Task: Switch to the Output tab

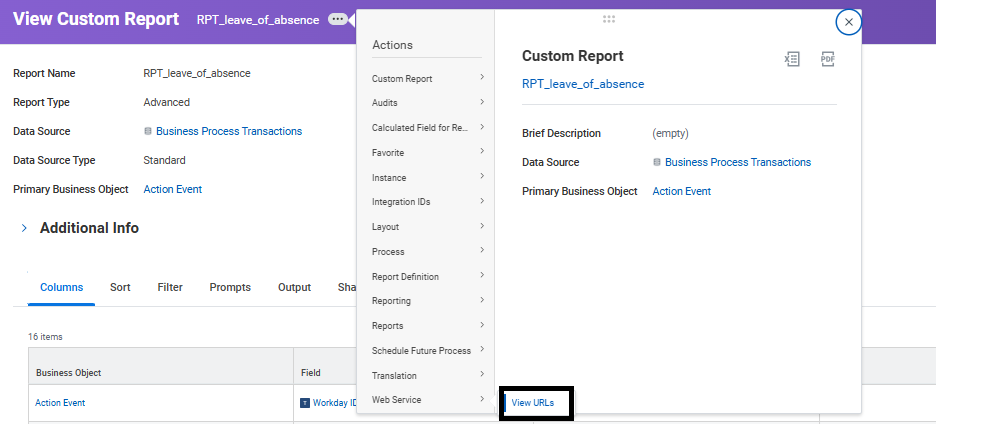Action: coord(294,287)
